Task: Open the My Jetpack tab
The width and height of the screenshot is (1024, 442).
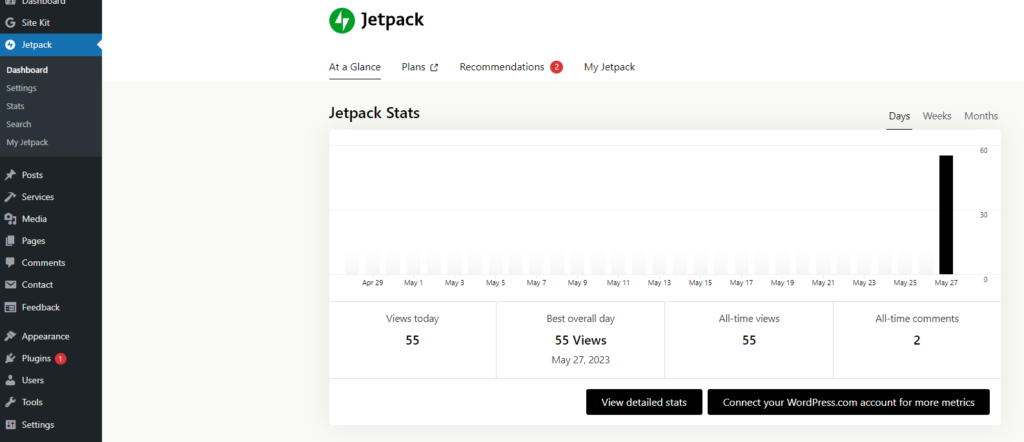Action: [609, 67]
